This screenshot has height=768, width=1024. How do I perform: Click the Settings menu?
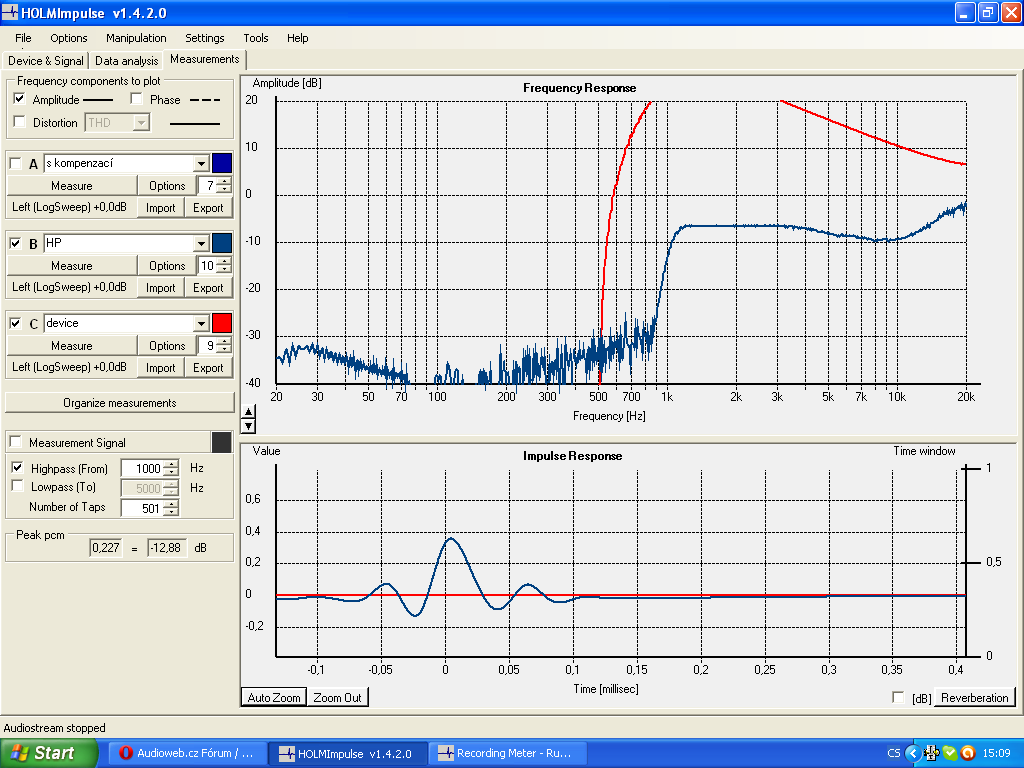[204, 38]
